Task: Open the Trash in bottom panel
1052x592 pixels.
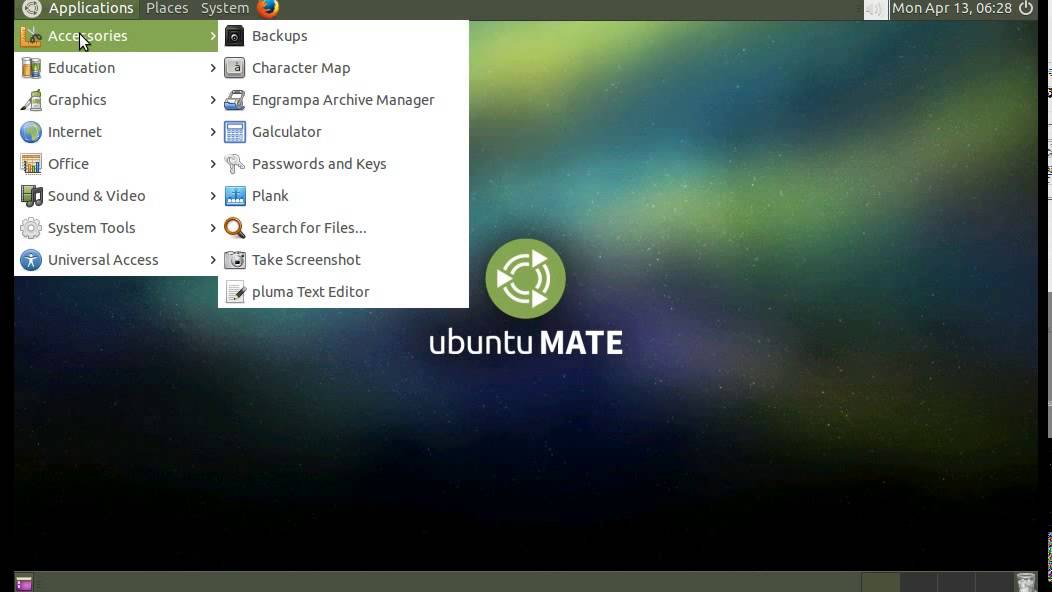Action: (1026, 582)
